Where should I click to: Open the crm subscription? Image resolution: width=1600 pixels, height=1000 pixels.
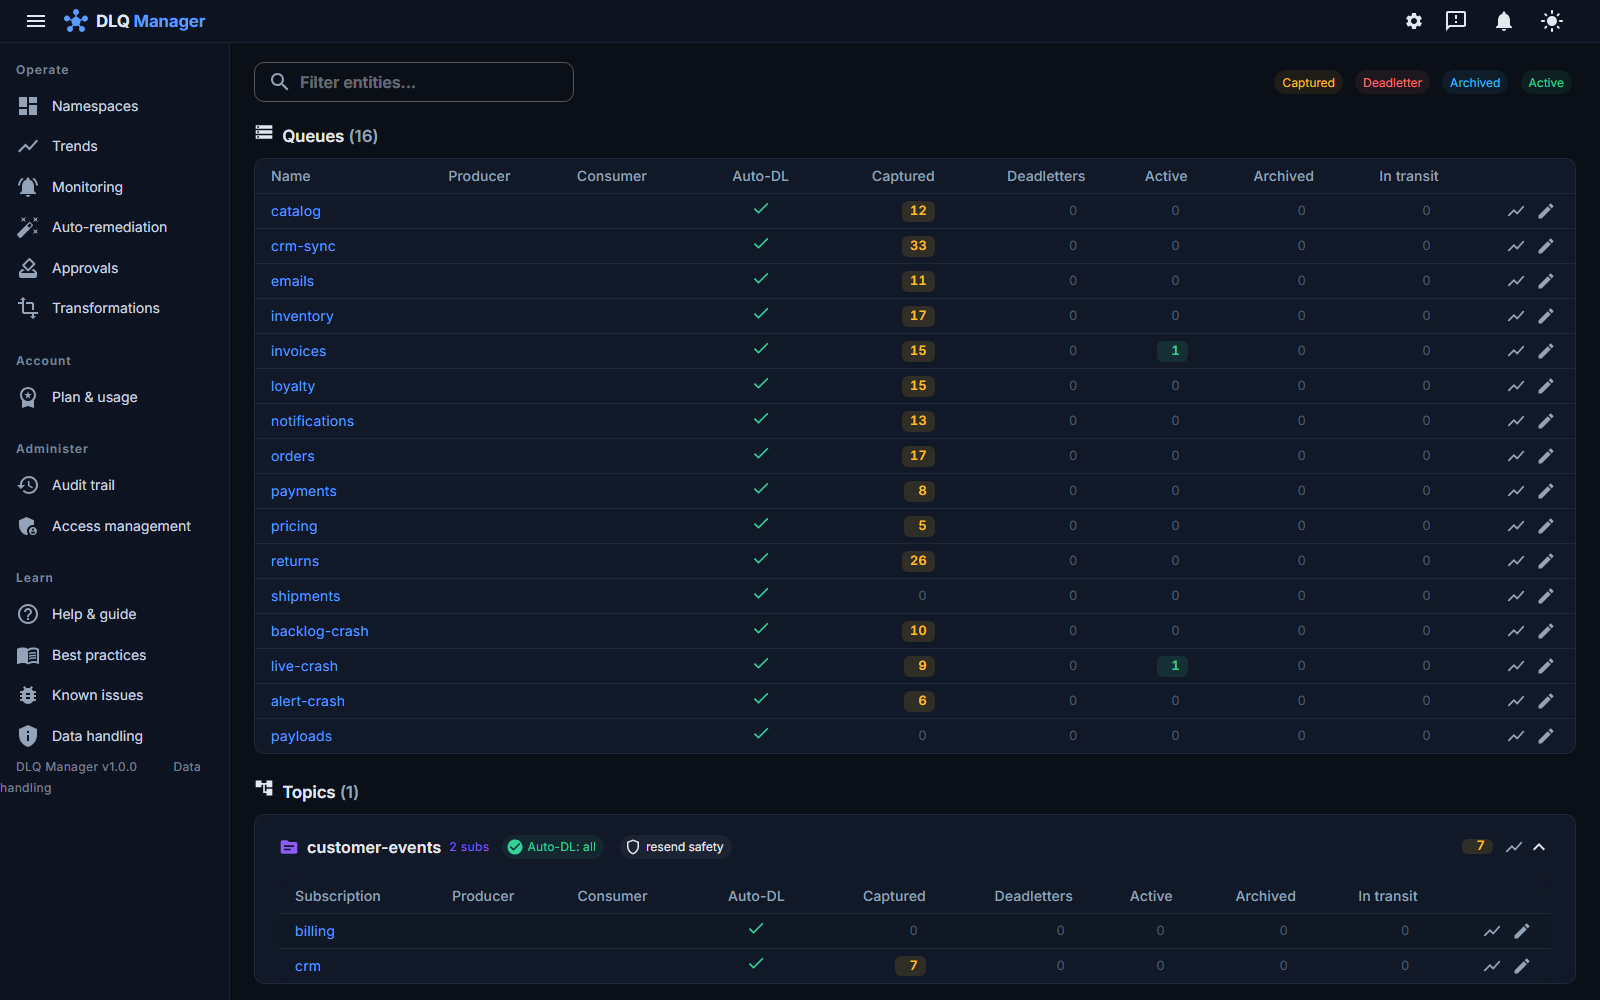tap(308, 966)
